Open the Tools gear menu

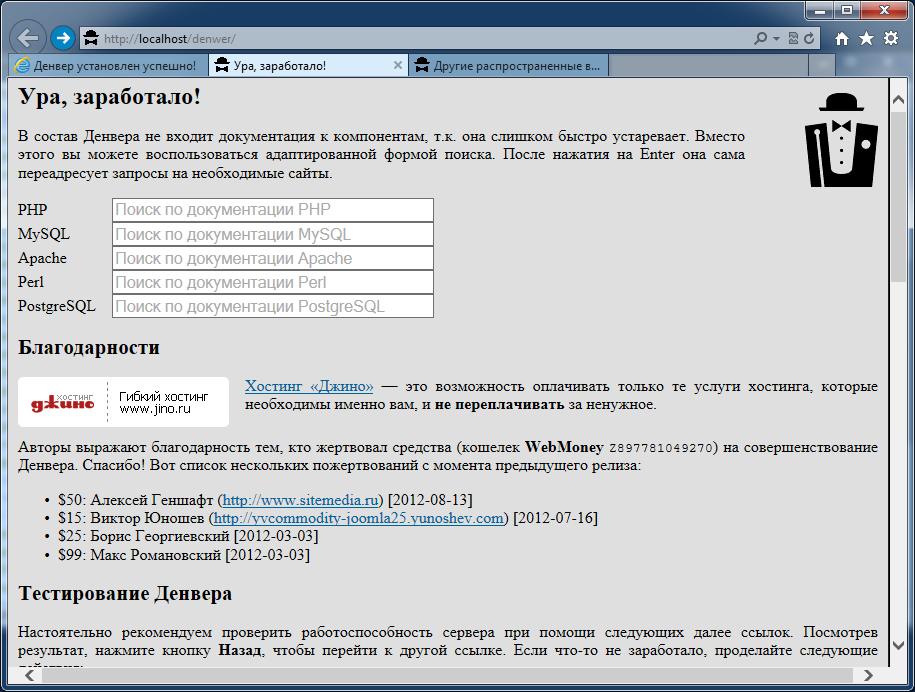pos(890,38)
